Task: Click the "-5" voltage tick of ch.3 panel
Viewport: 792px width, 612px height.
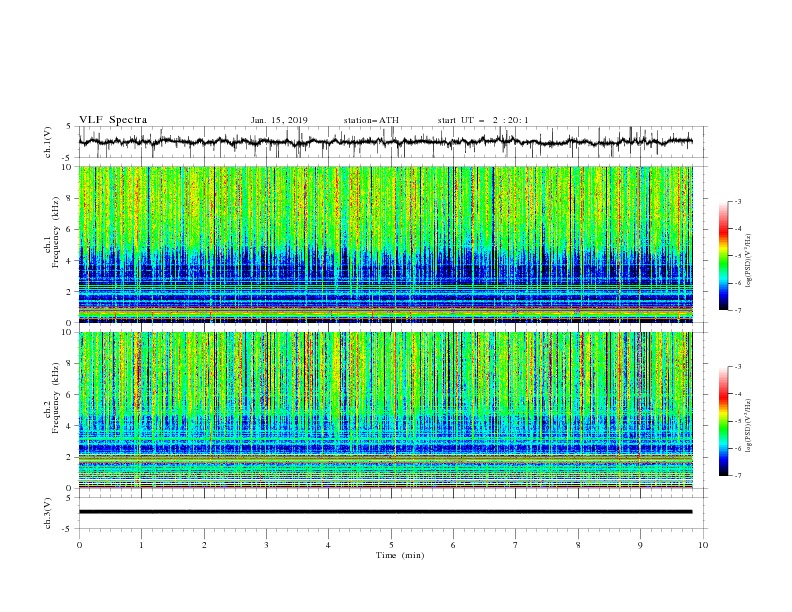Action: [x=68, y=529]
